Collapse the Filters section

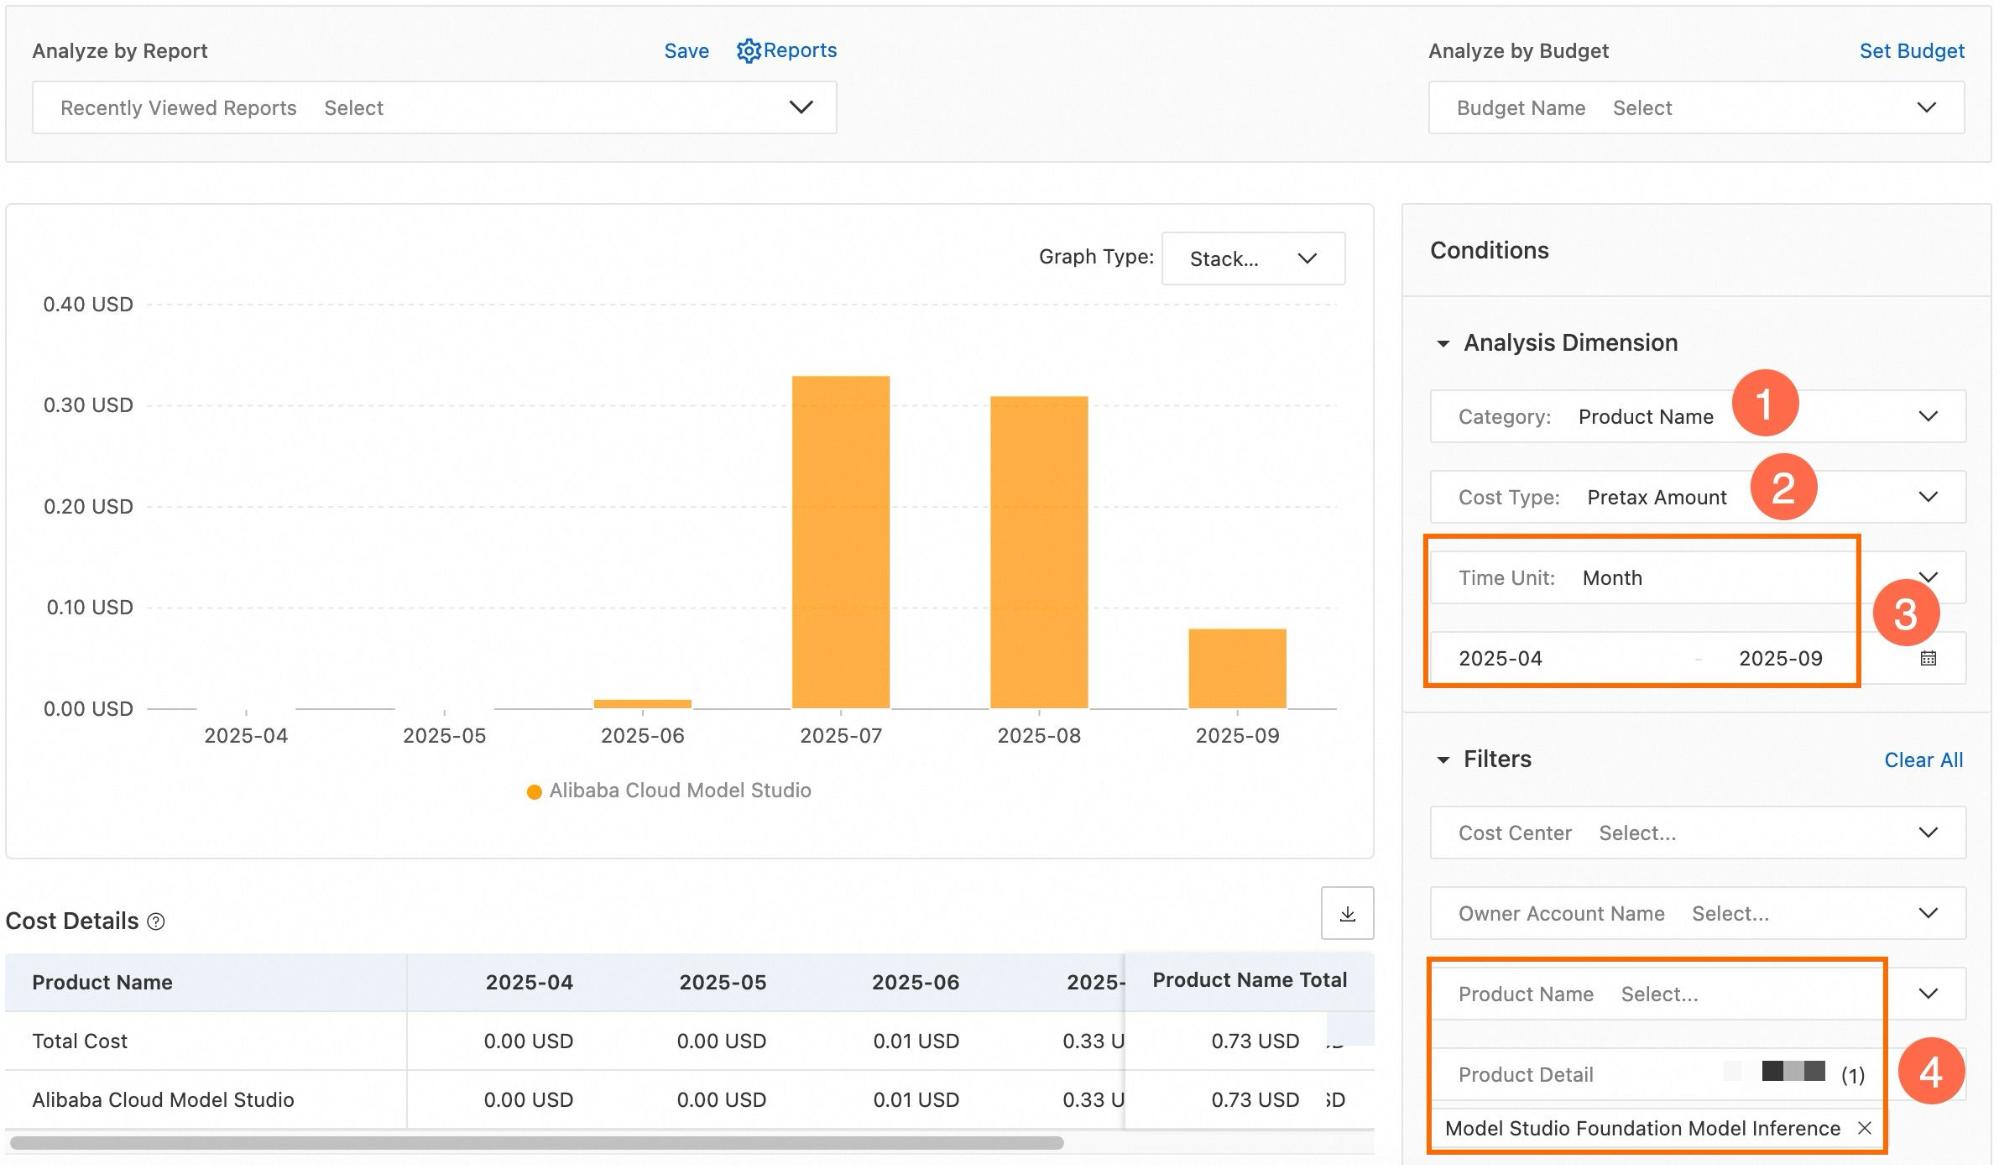[1442, 760]
